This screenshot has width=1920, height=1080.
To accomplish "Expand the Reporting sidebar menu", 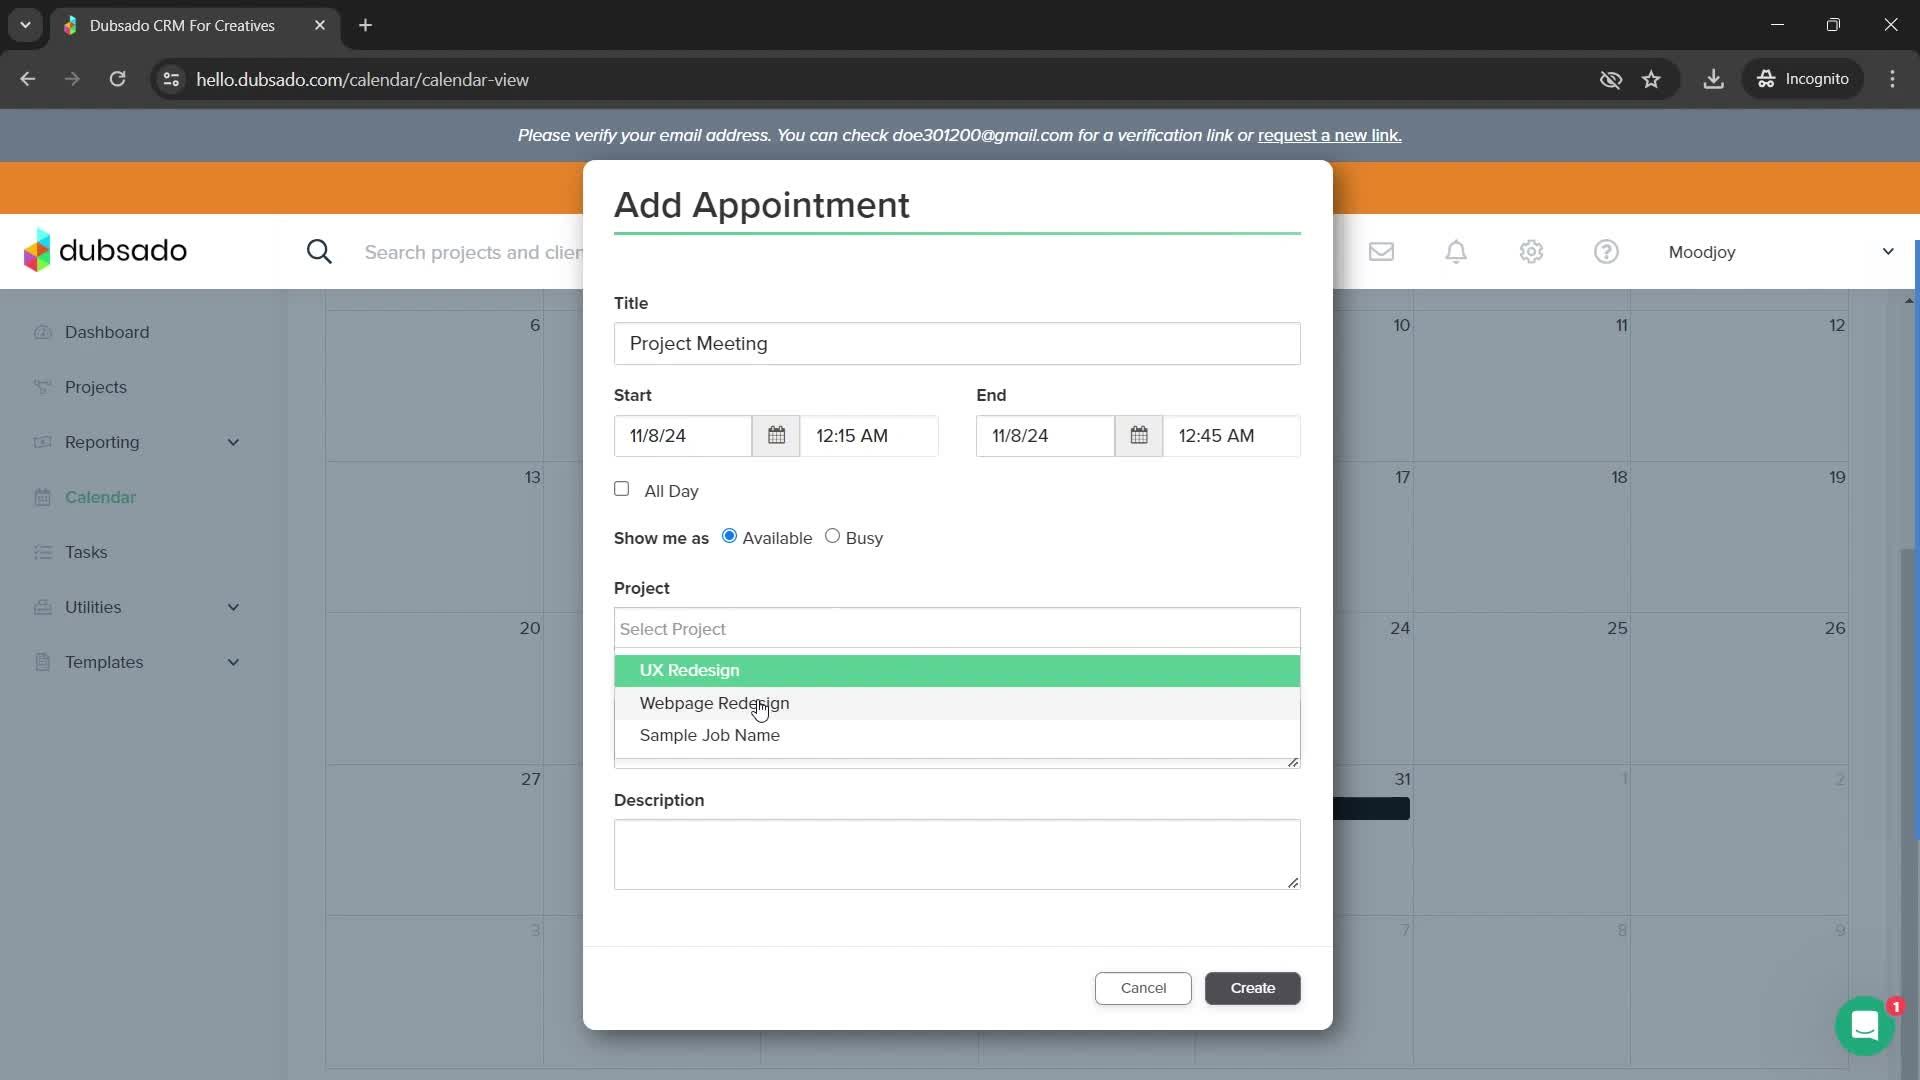I will coord(233,442).
